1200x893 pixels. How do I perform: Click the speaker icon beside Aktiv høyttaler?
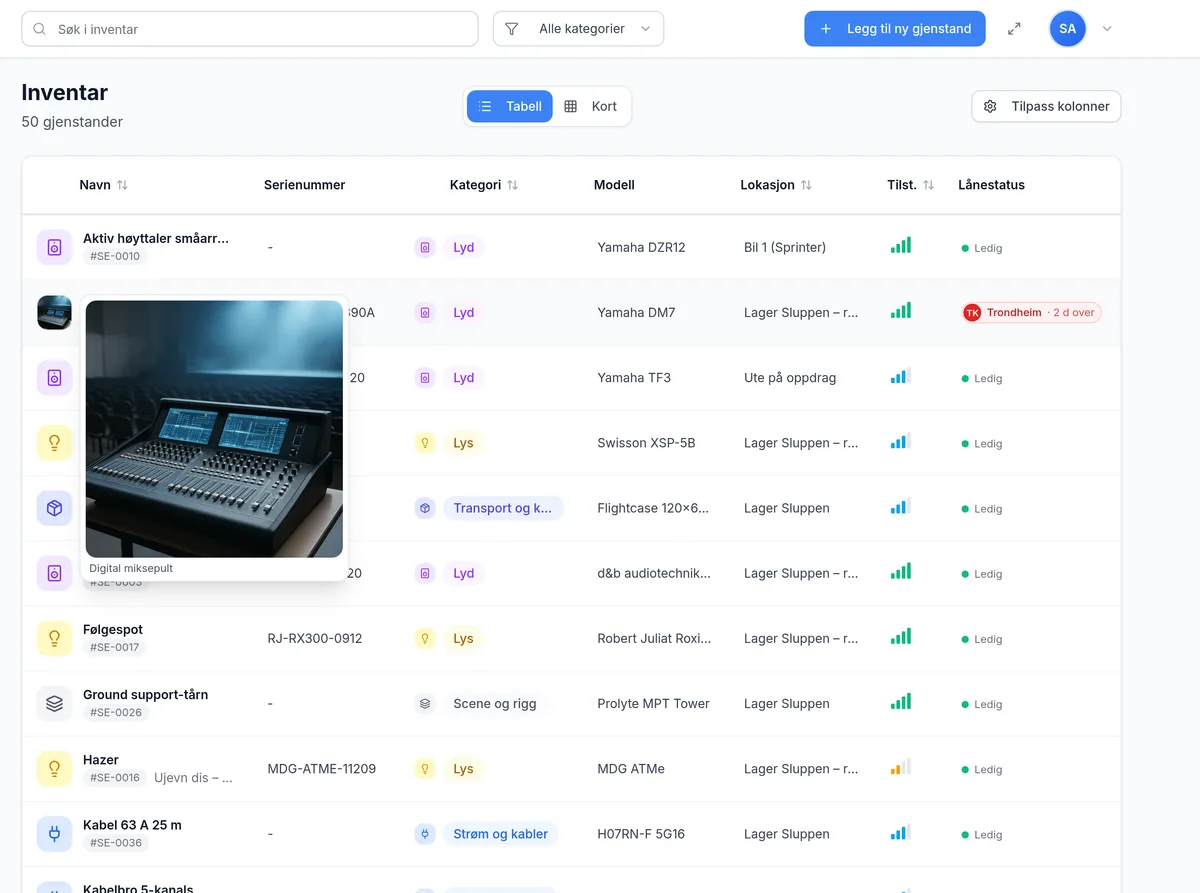coord(54,247)
